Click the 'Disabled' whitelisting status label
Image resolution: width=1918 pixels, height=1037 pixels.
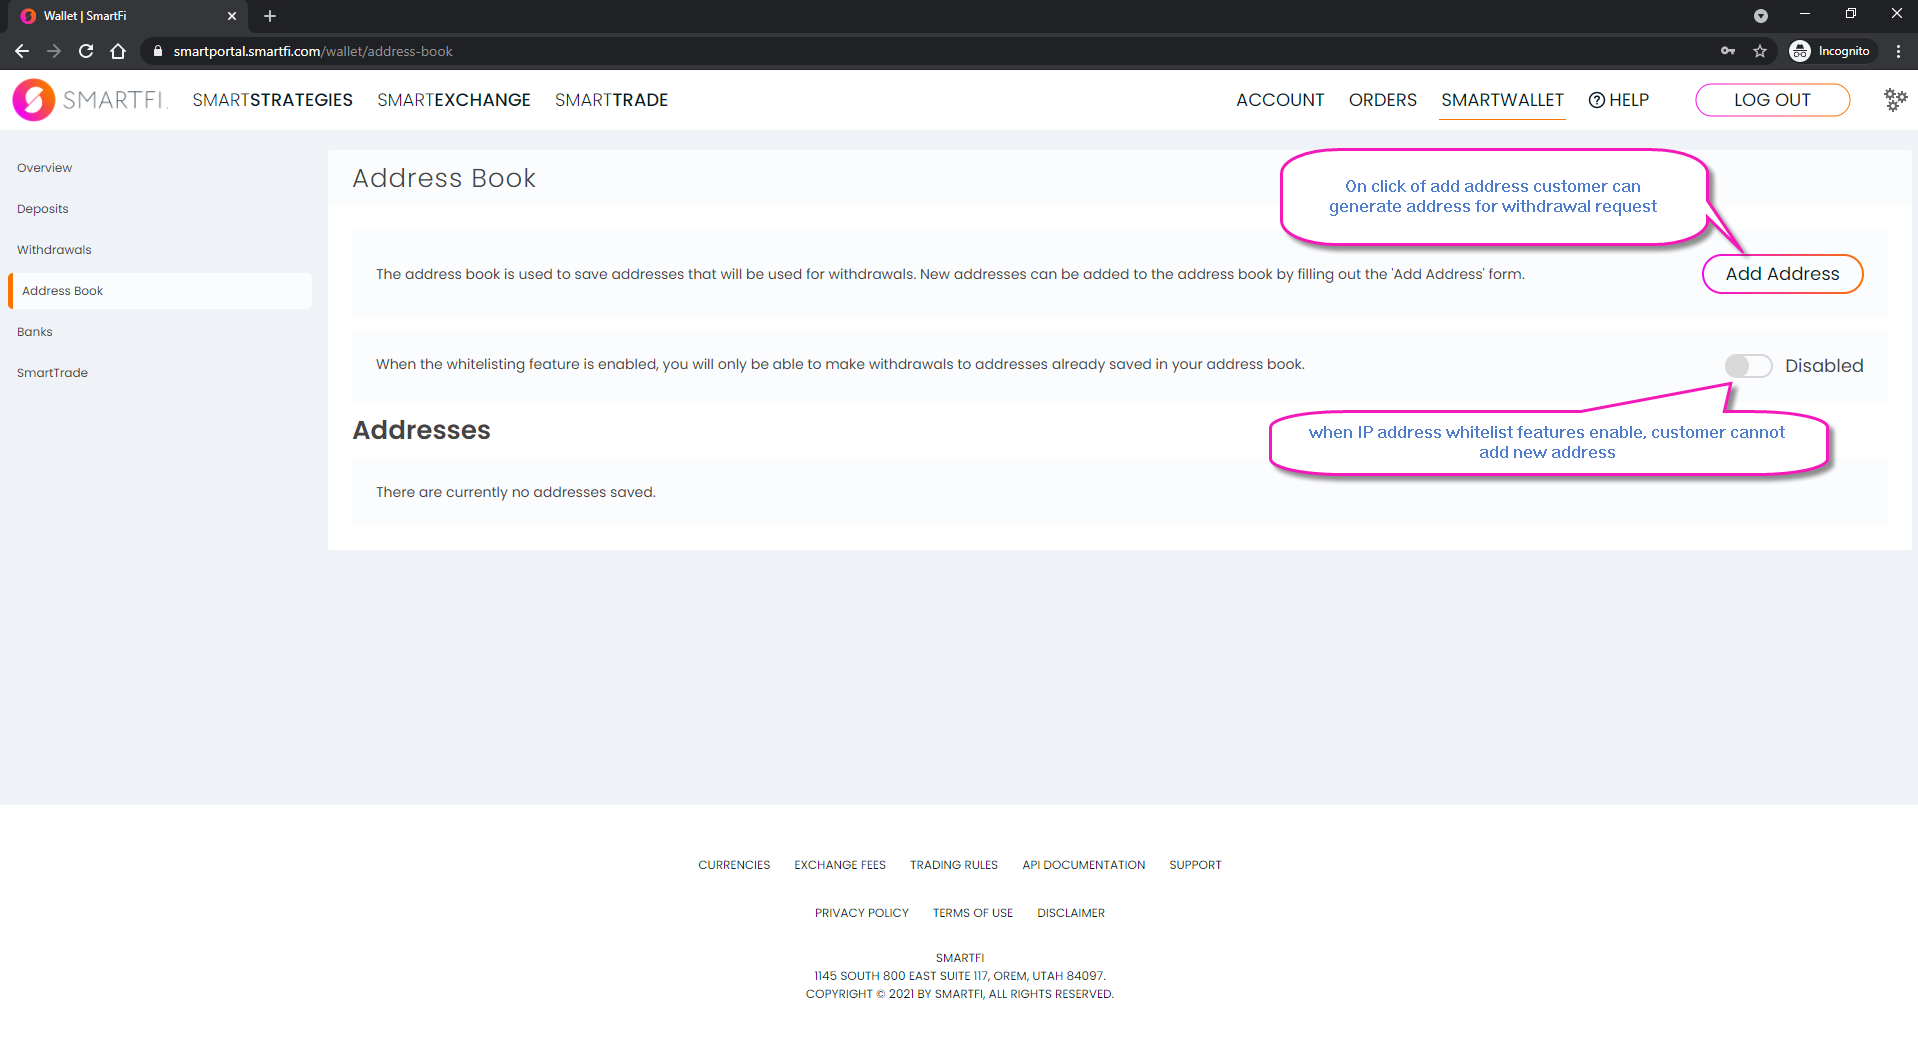[x=1824, y=366]
